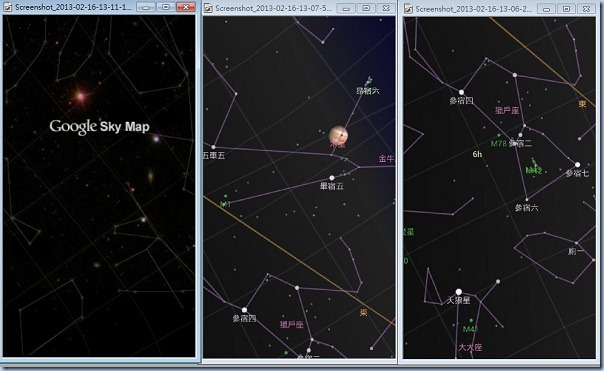Image resolution: width=604 pixels, height=371 pixels.
Task: Click the bright red star above Google logo
Action: [x=81, y=96]
